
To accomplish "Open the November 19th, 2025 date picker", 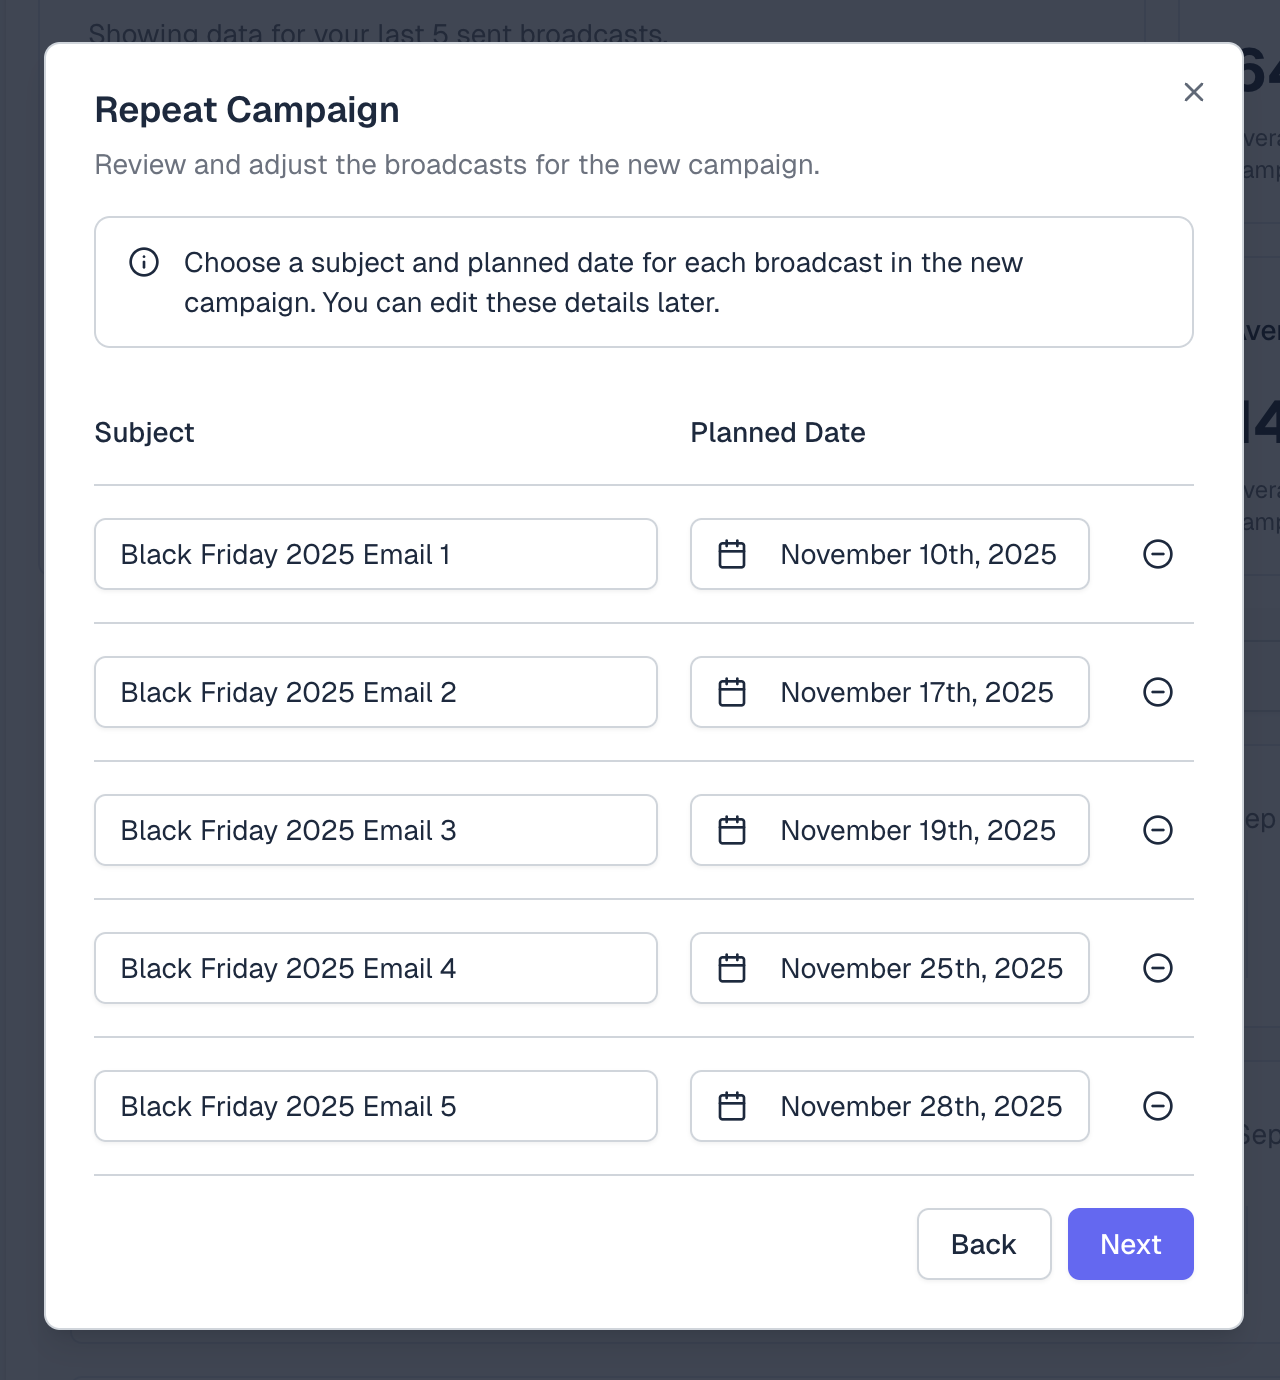I will pos(889,830).
